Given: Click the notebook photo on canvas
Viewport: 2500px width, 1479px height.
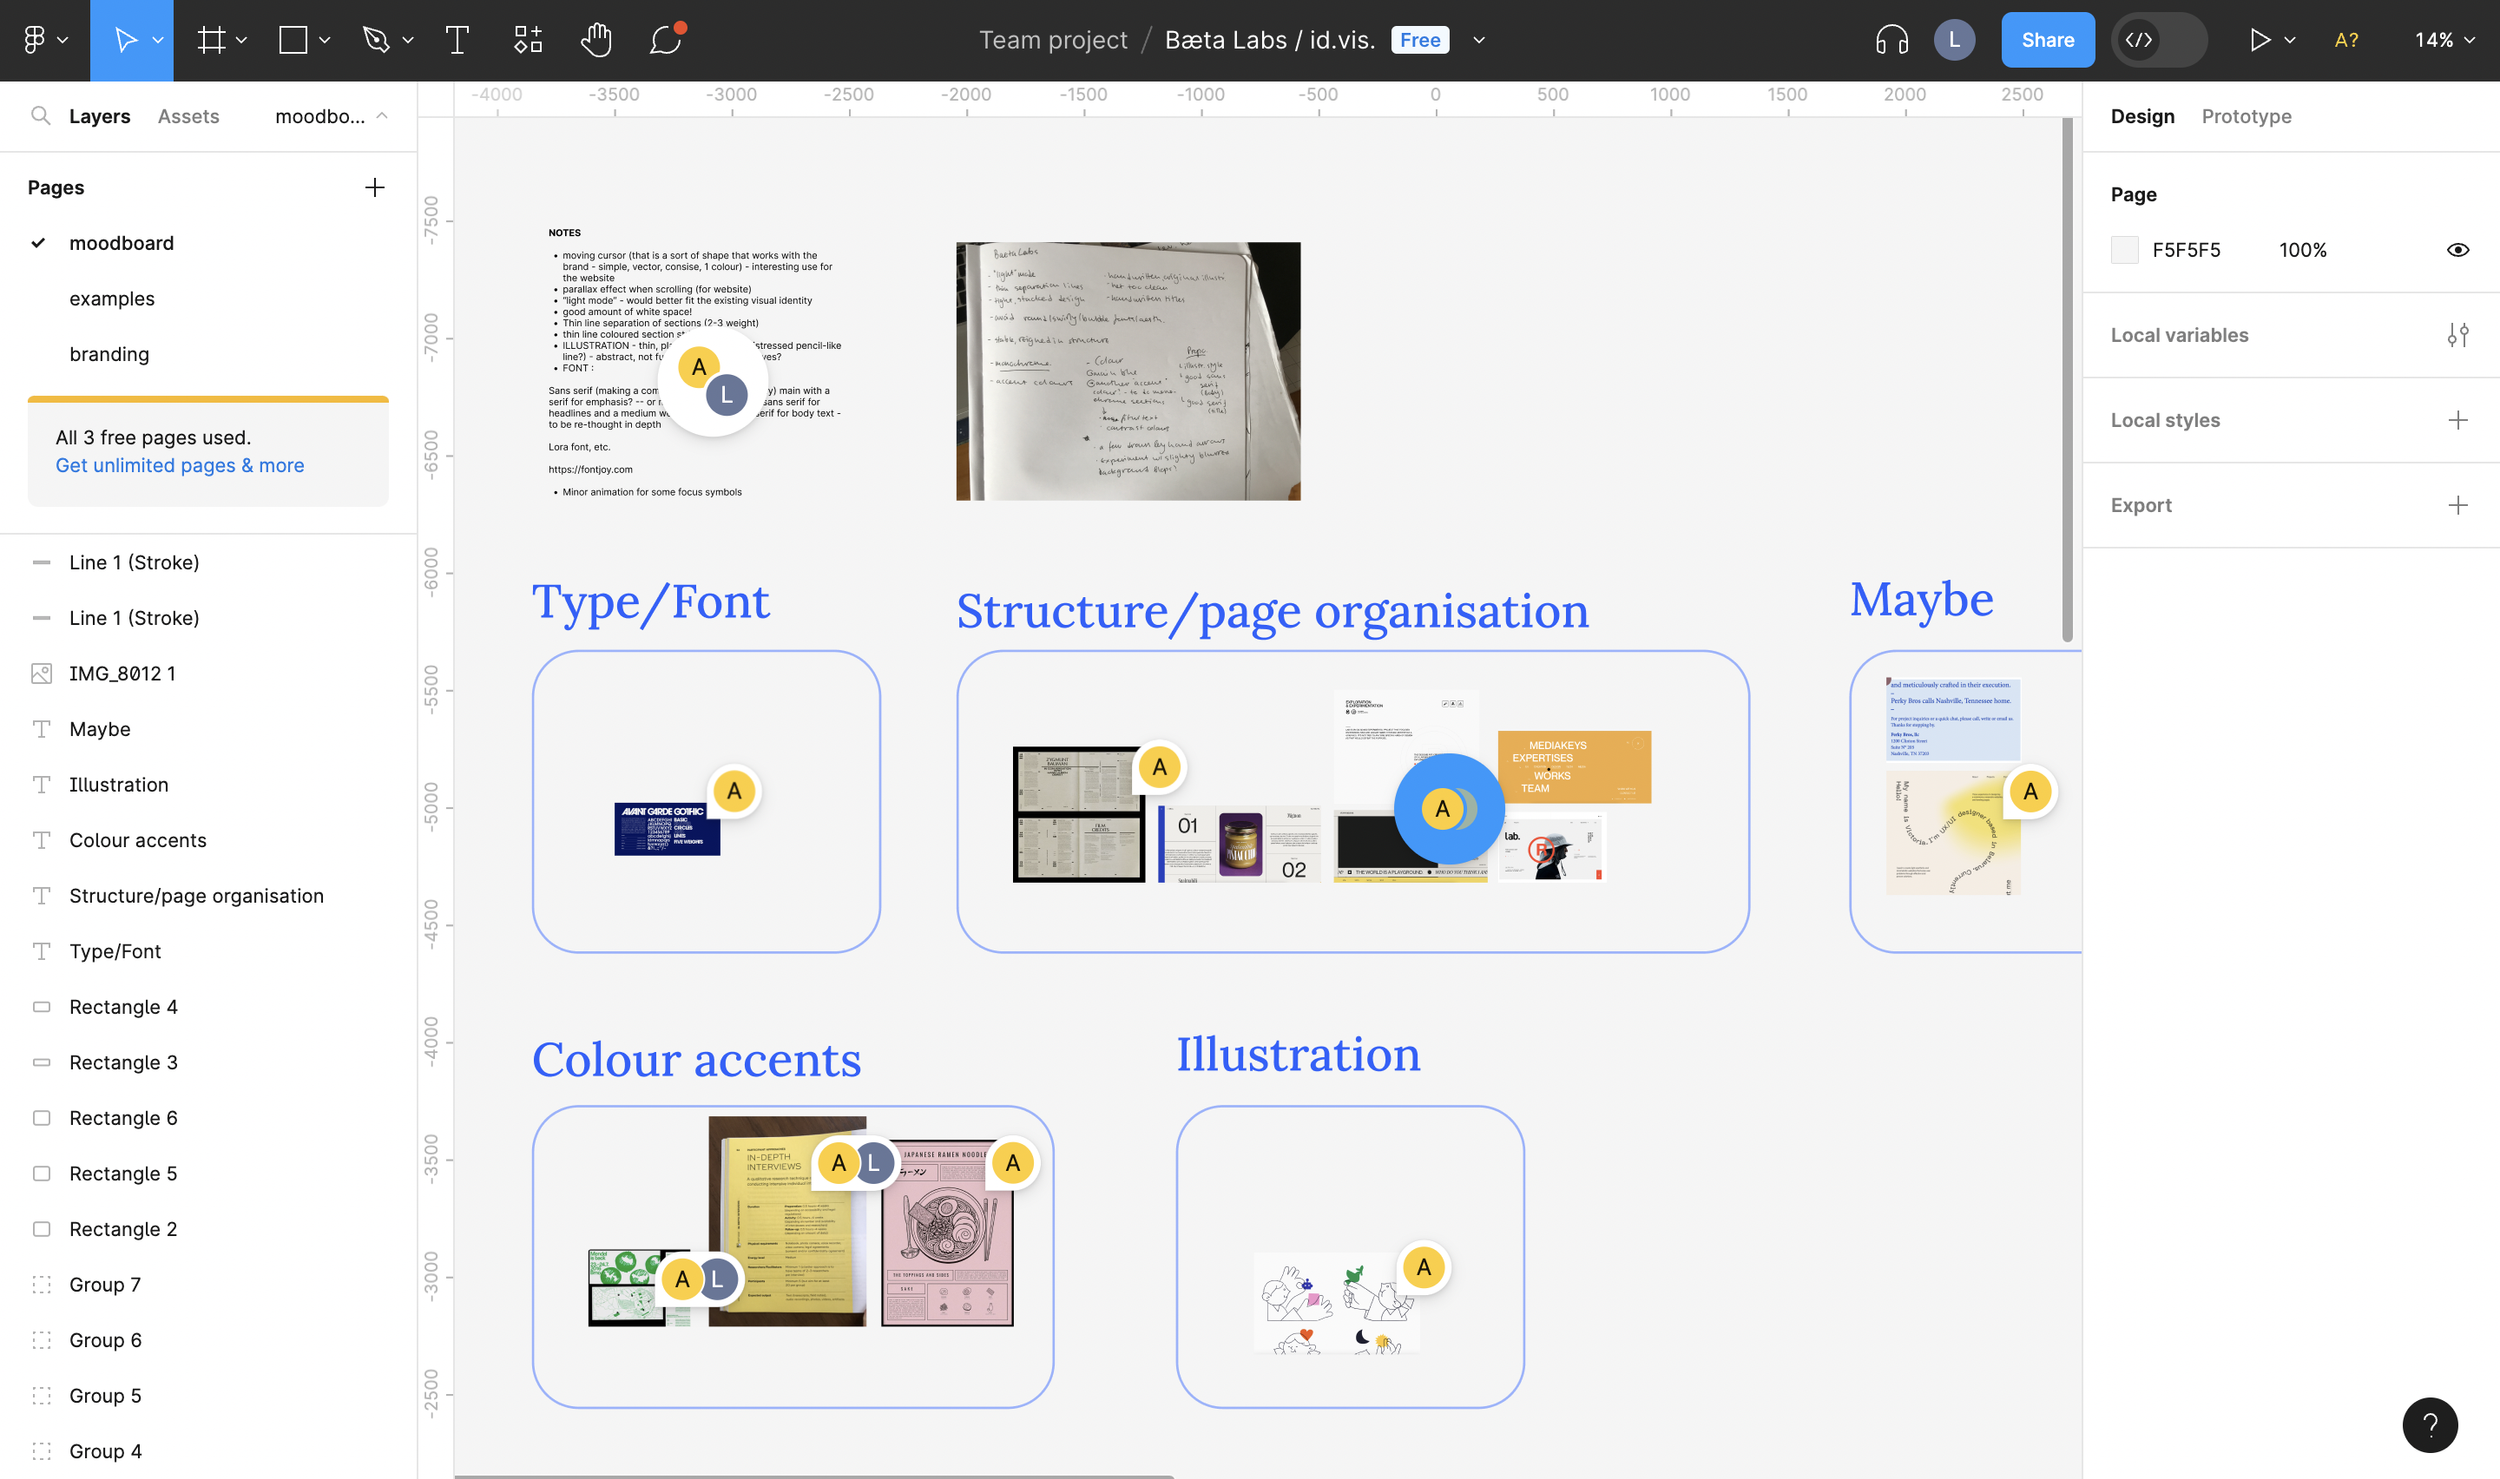Looking at the screenshot, I should click(1128, 371).
